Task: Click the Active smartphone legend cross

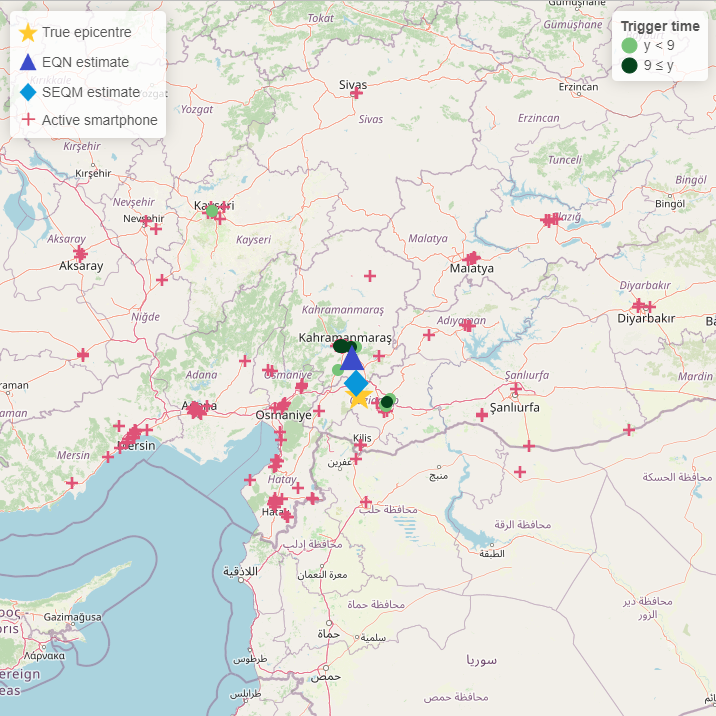Action: click(28, 120)
